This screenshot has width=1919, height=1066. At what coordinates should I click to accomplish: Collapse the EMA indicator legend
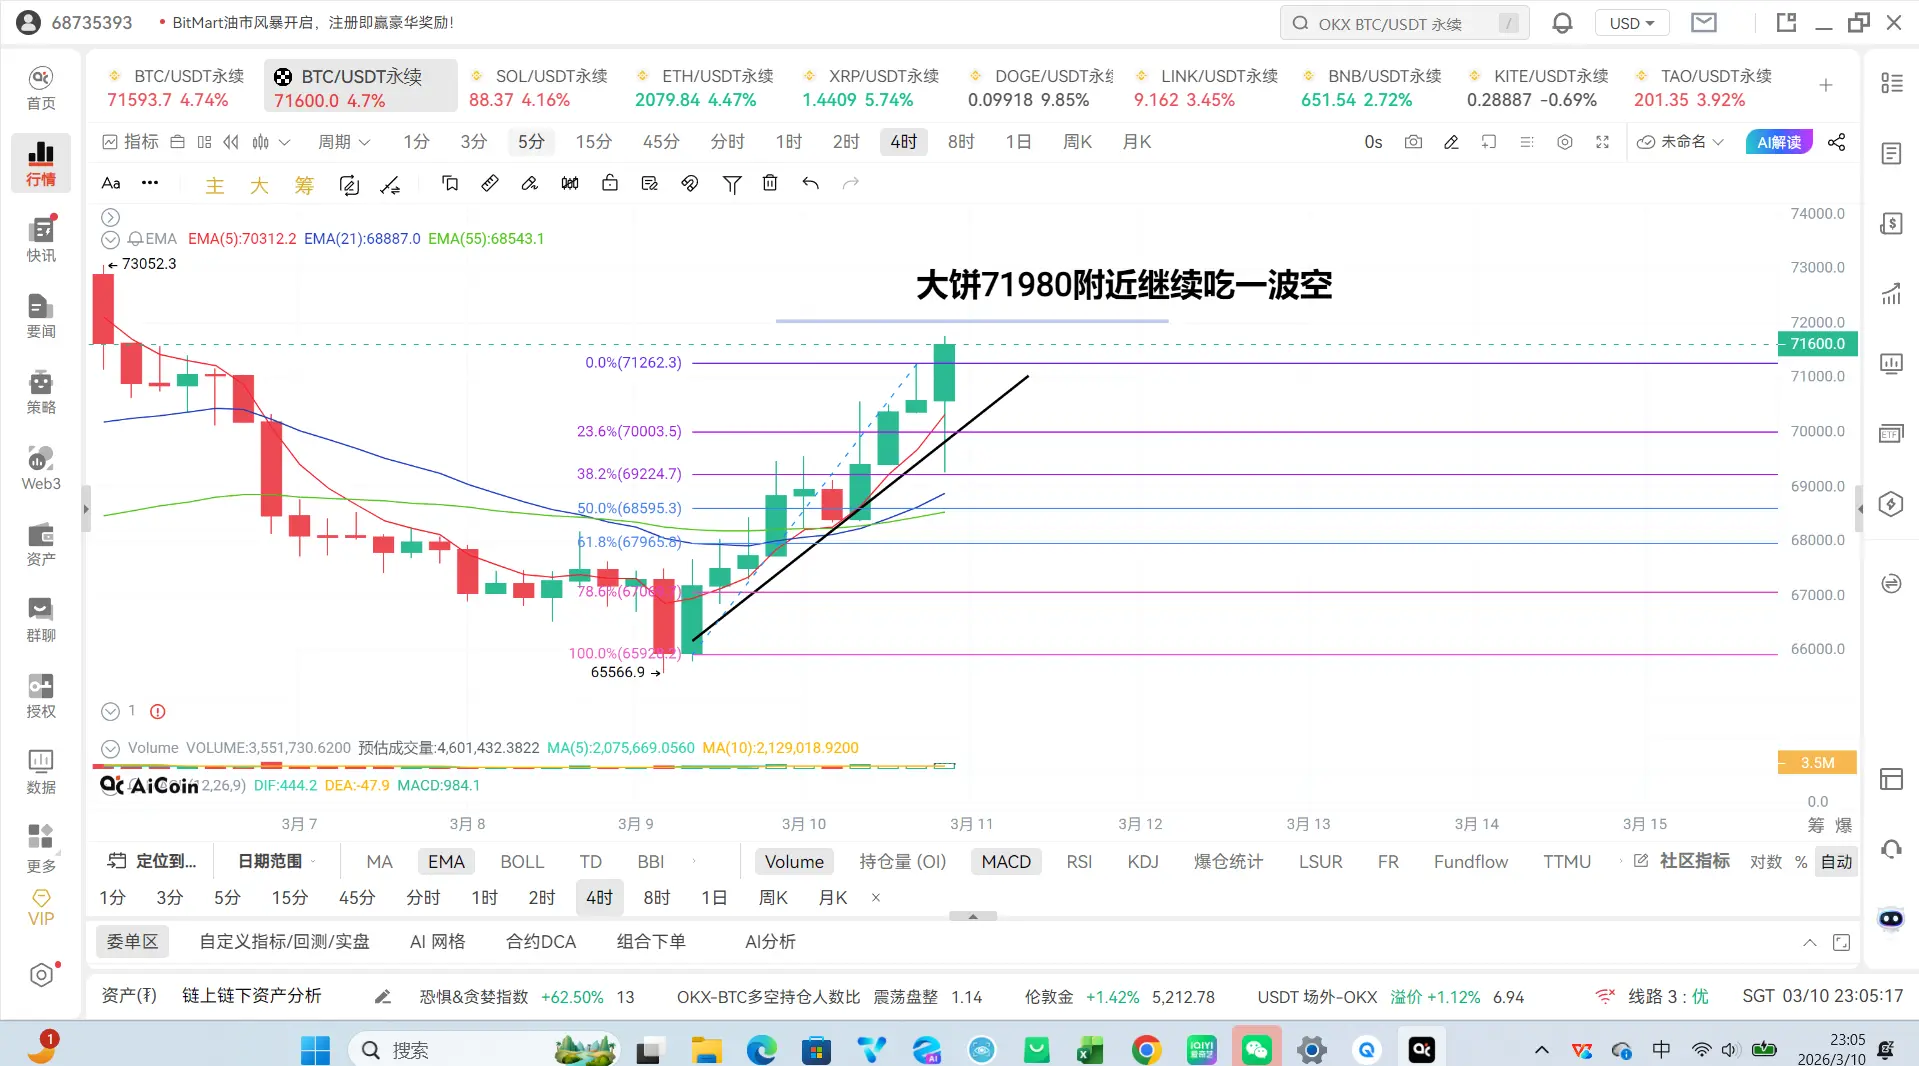pos(110,239)
